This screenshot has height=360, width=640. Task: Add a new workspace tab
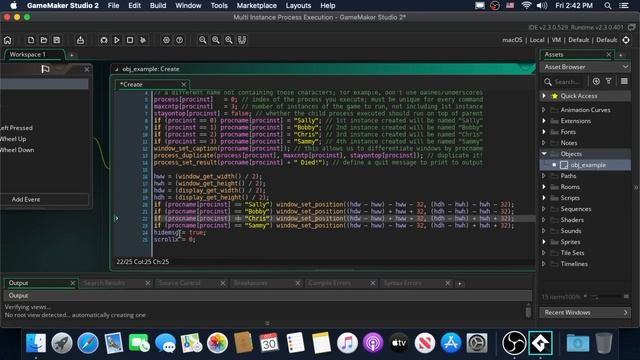click(x=71, y=55)
